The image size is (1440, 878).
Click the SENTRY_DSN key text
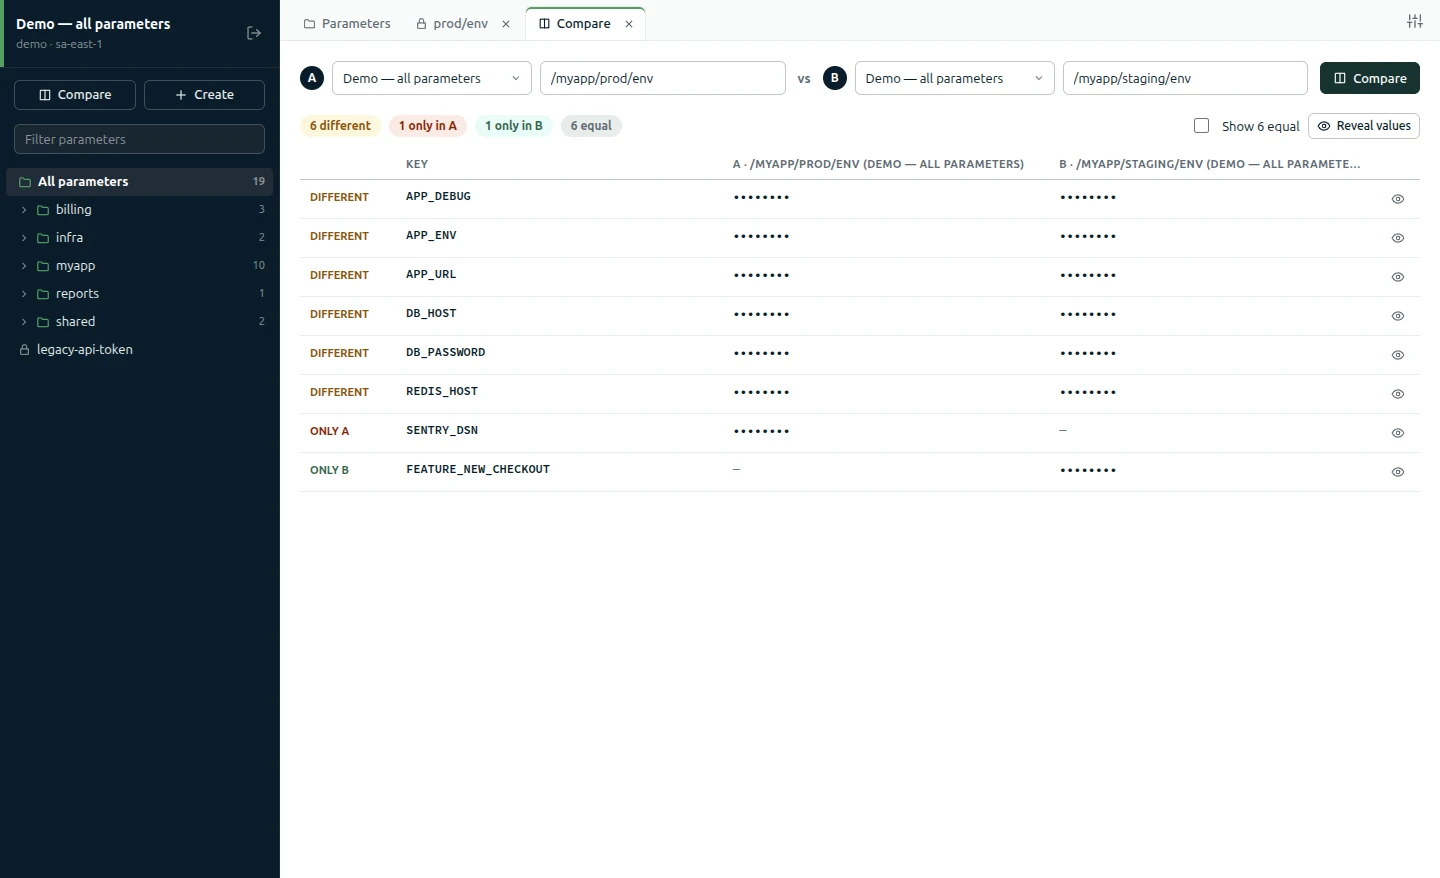pyautogui.click(x=442, y=431)
